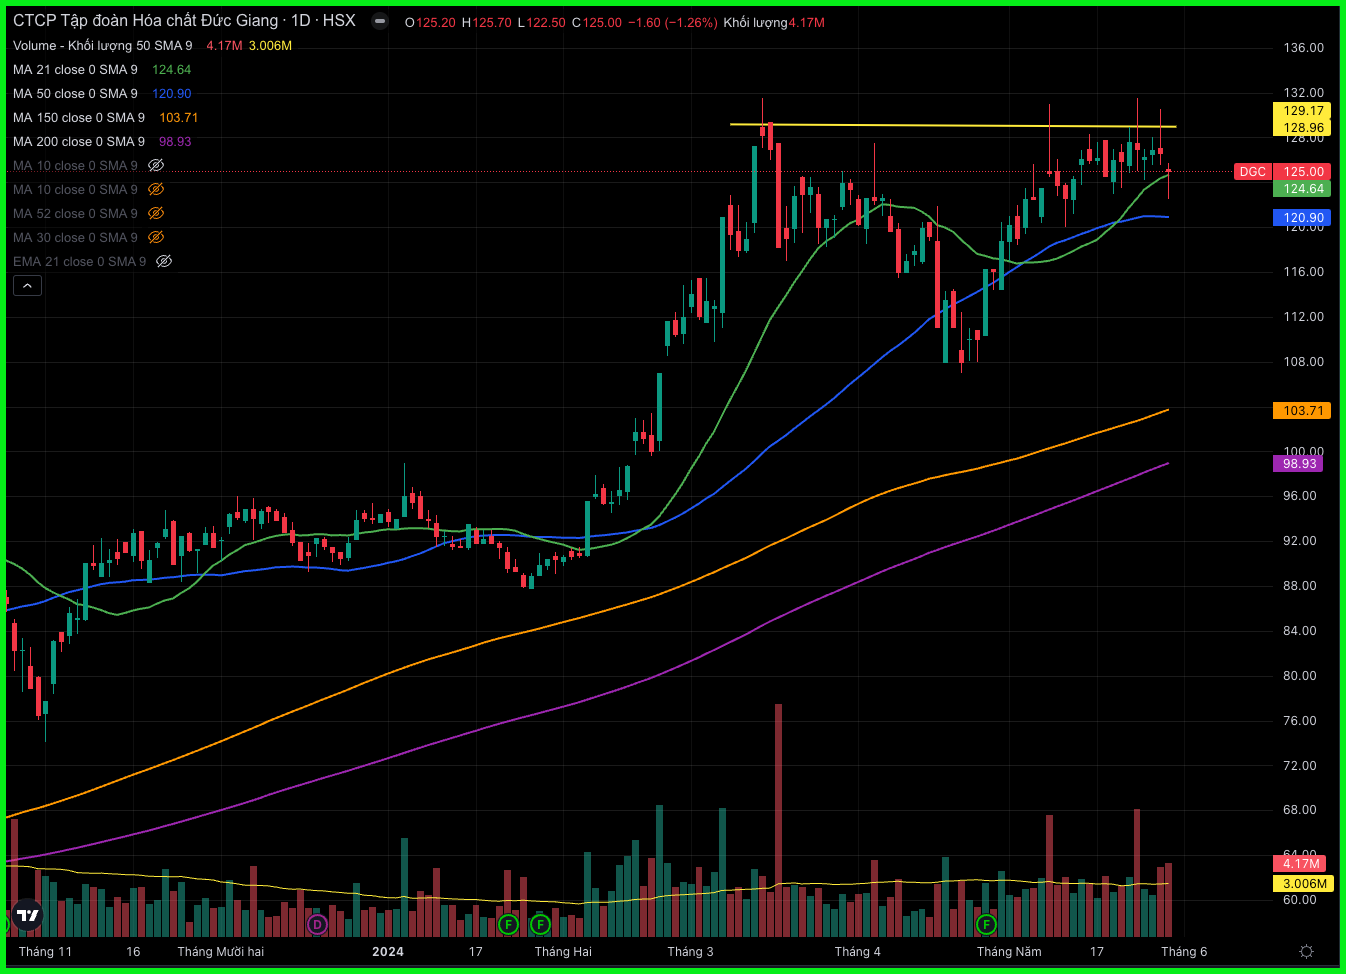Viewport: 1346px width, 974px height.
Task: Unhide the MA 52 indicator eye icon
Action: (156, 213)
